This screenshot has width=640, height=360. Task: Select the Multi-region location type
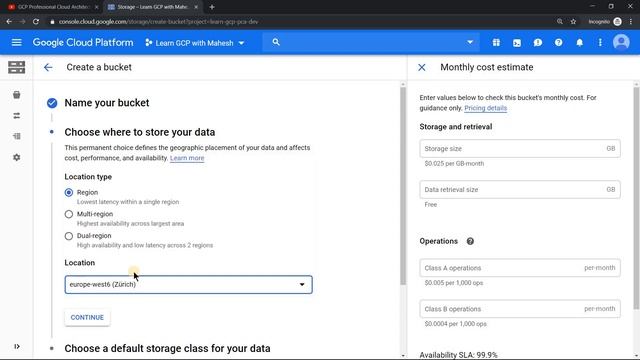tap(69, 214)
